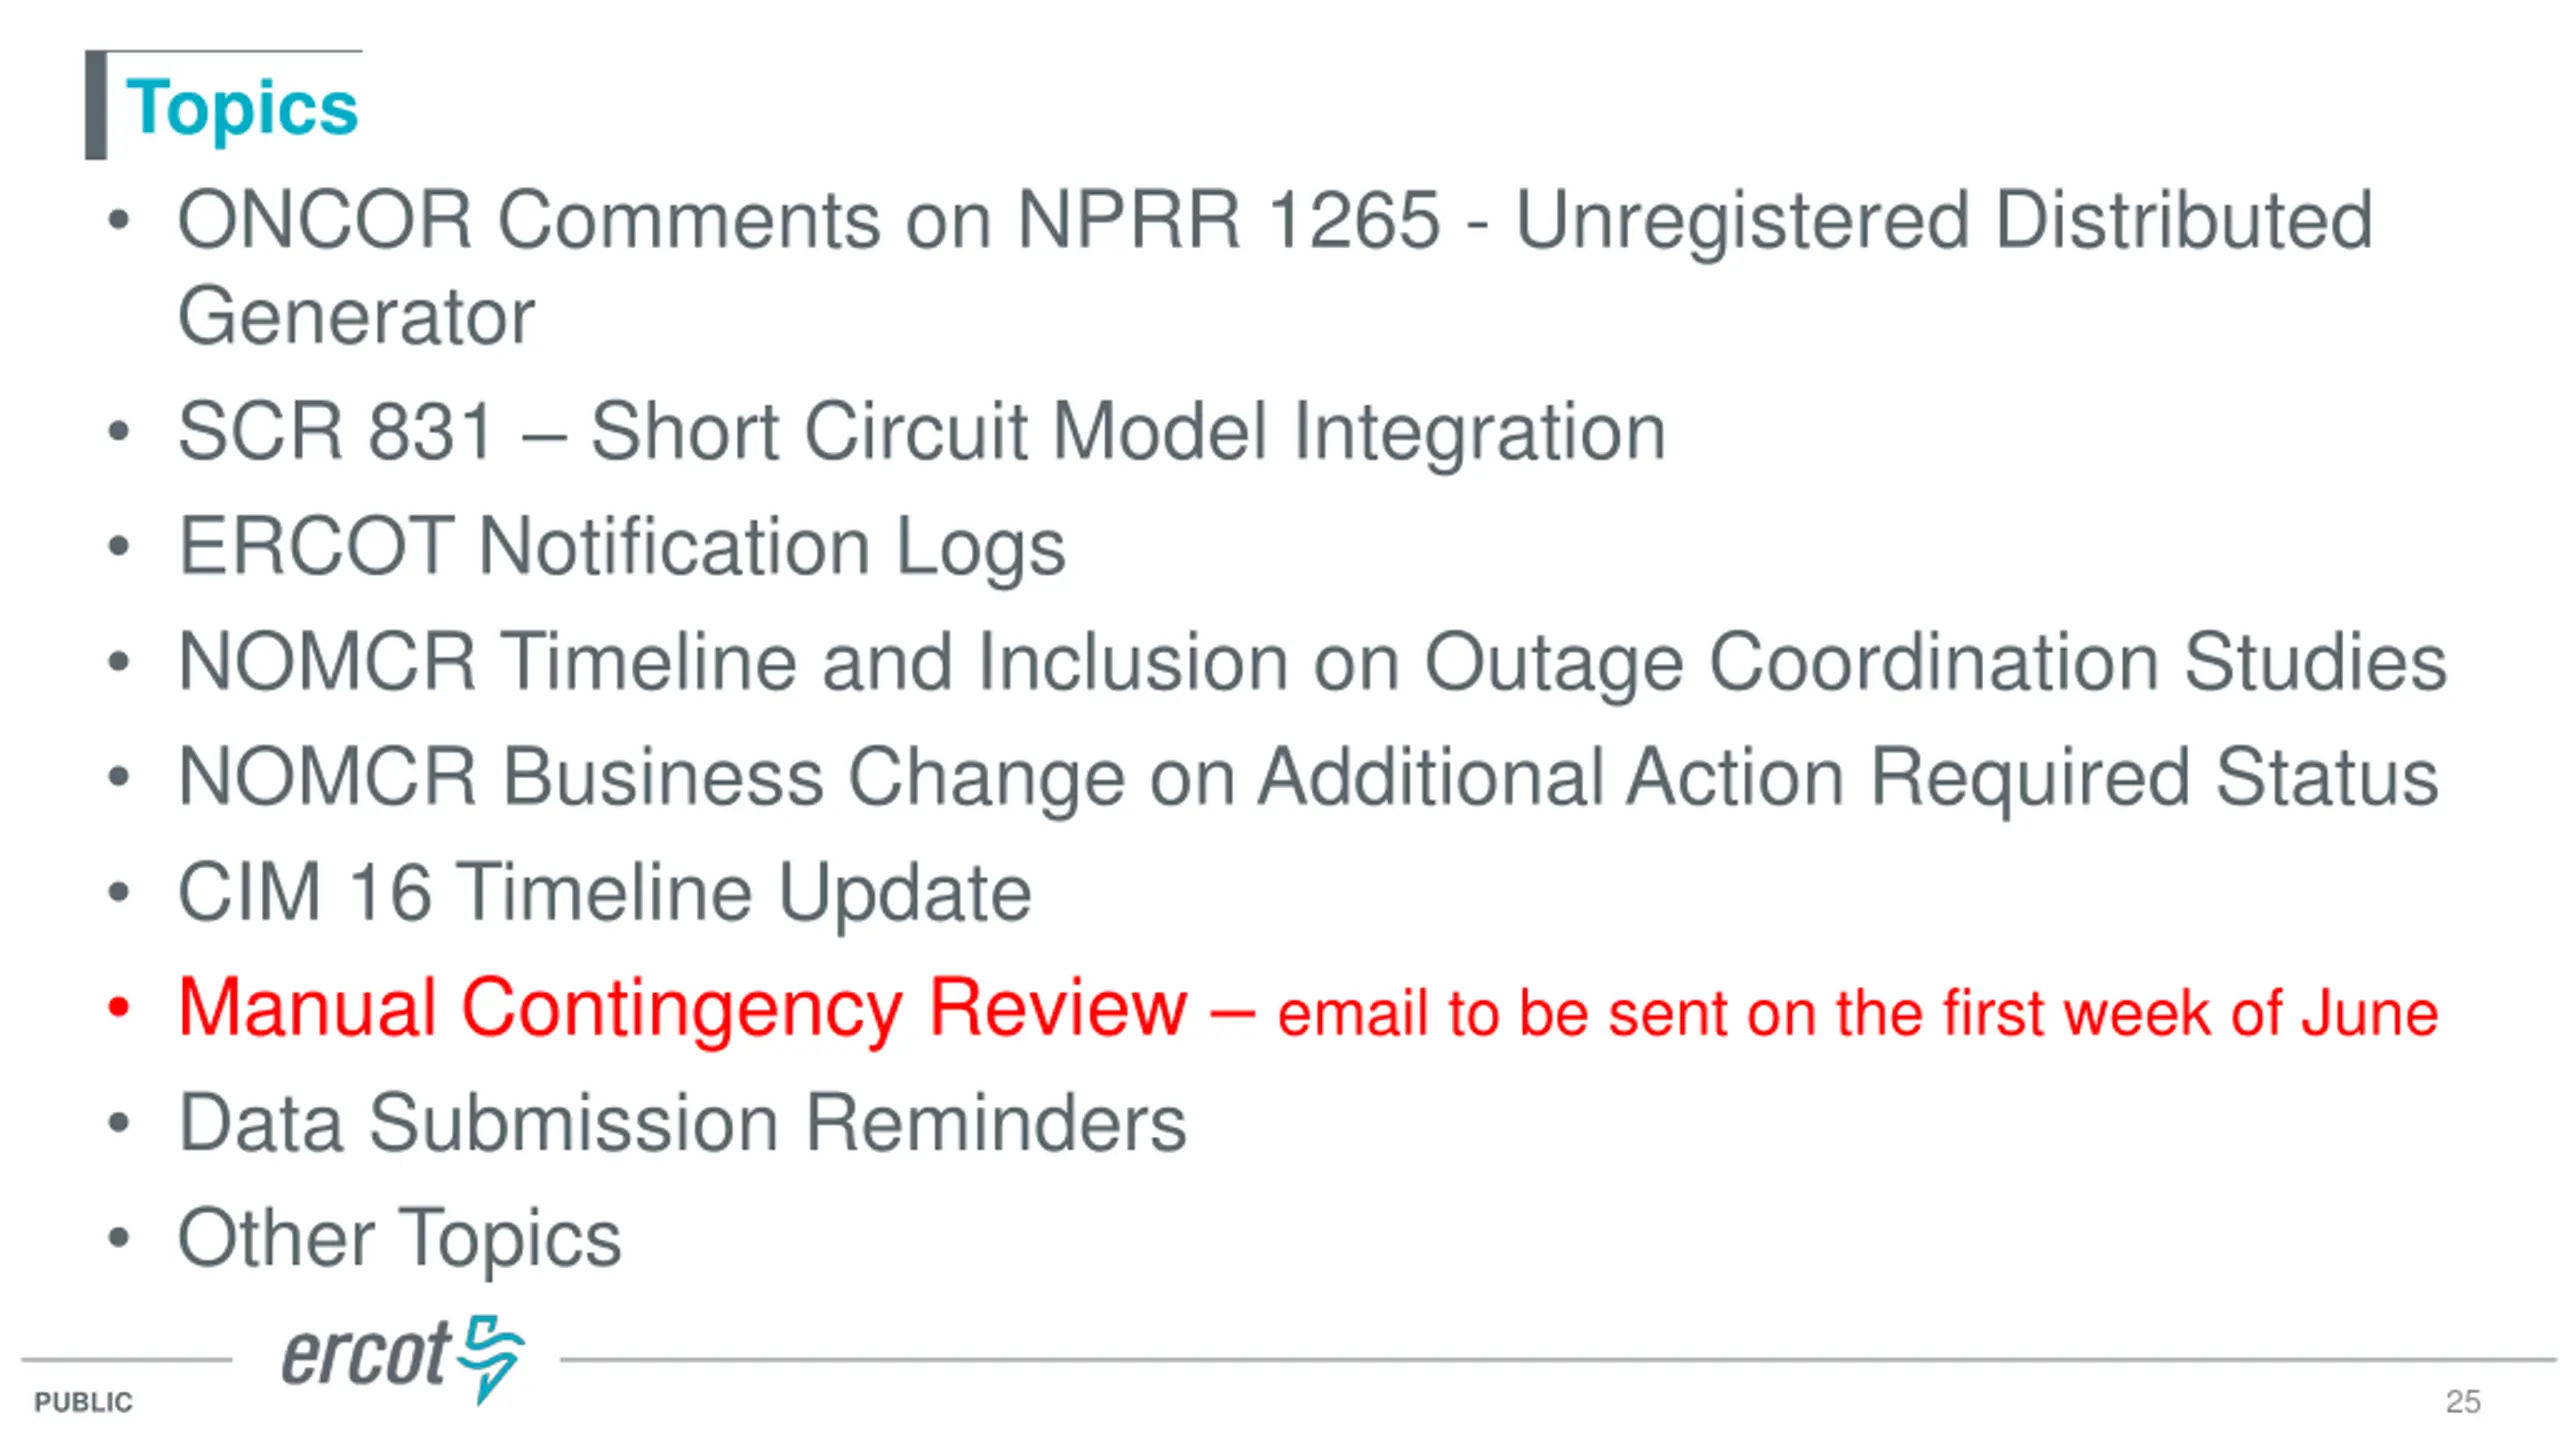Click the ERCOT logo in the footer

tap(402, 1359)
